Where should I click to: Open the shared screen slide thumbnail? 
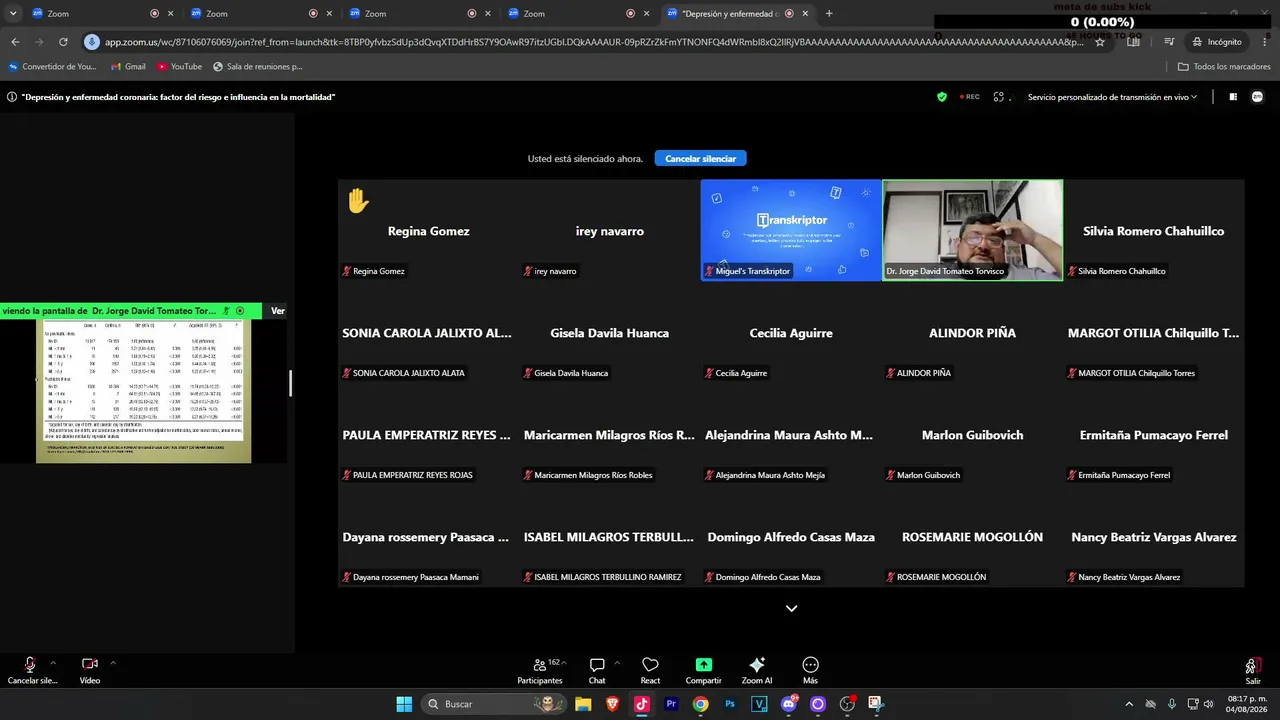point(143,391)
